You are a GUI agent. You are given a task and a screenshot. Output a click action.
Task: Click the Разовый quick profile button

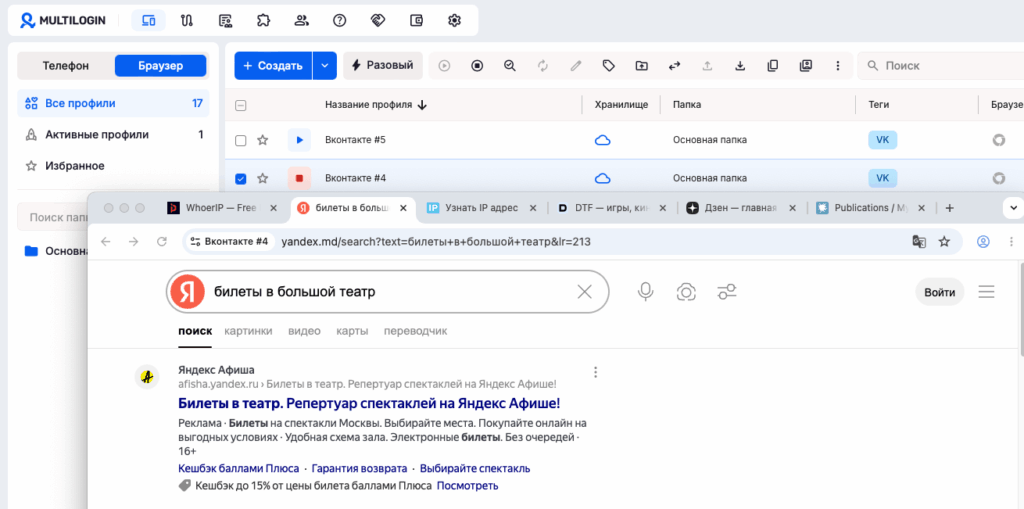click(383, 65)
